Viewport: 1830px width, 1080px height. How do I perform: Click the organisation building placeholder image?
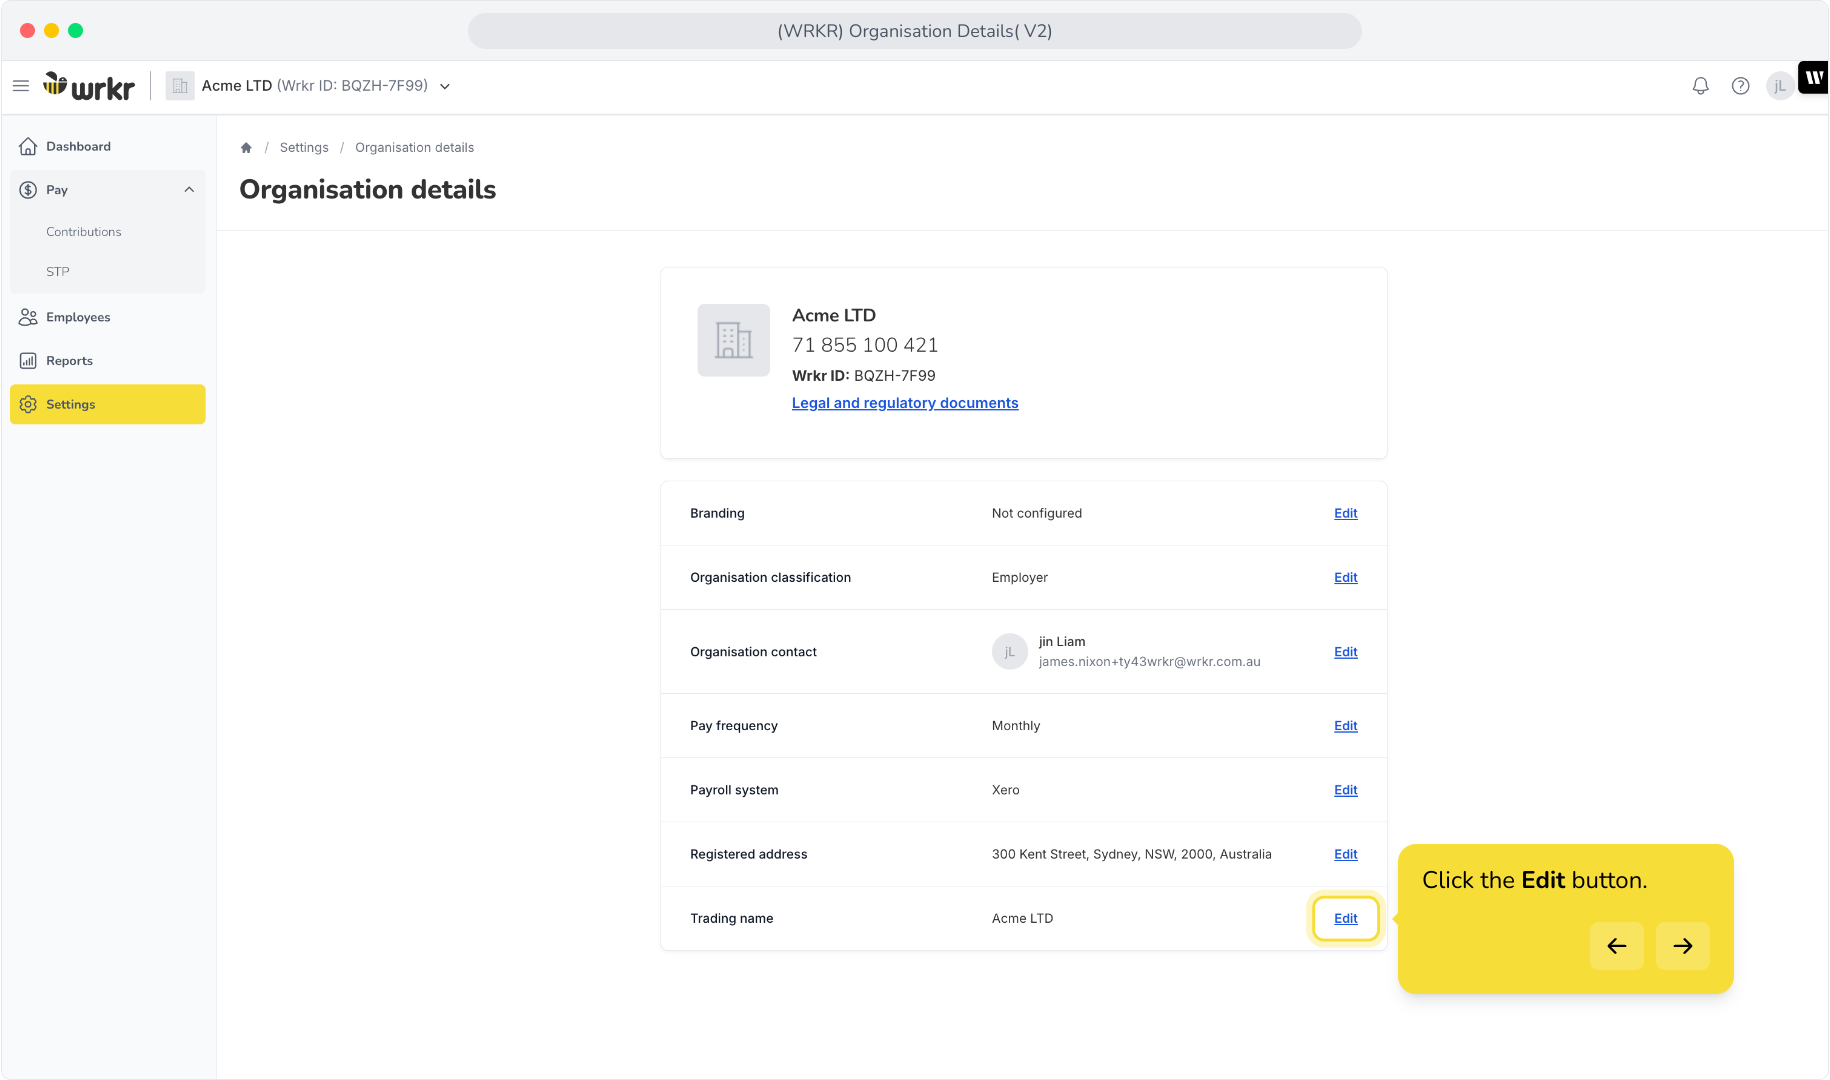tap(734, 340)
